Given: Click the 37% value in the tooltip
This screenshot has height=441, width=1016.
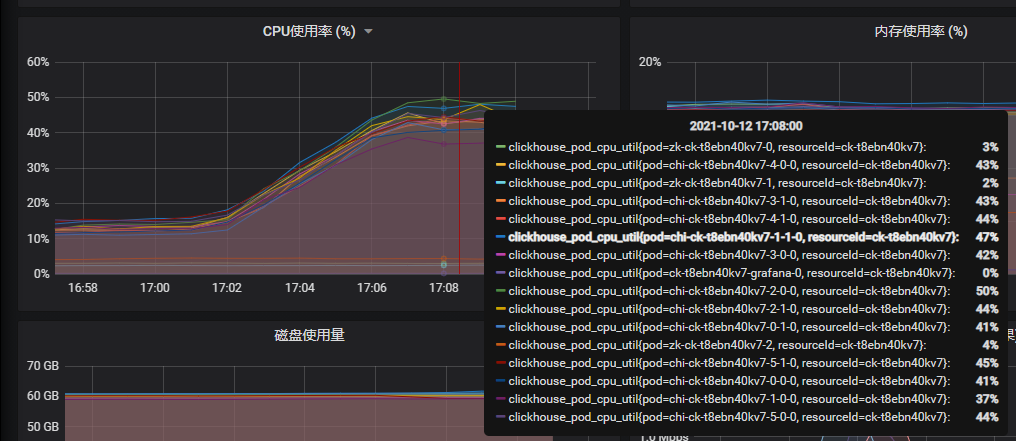Looking at the screenshot, I should pos(987,398).
